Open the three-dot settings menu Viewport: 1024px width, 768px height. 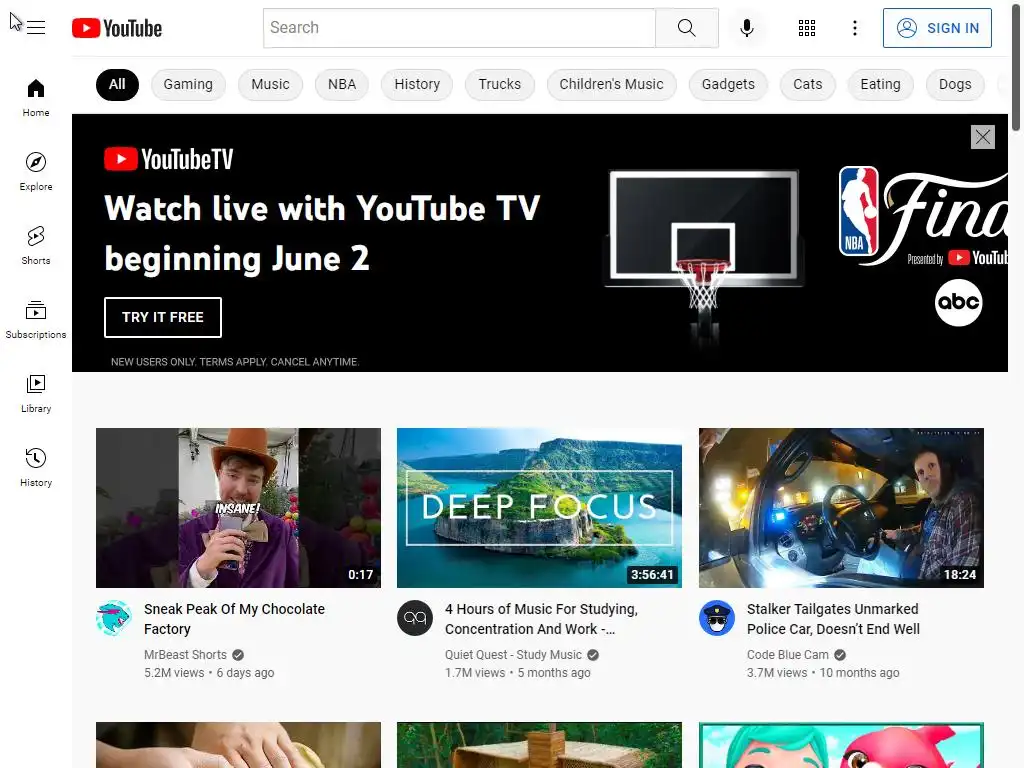[855, 28]
